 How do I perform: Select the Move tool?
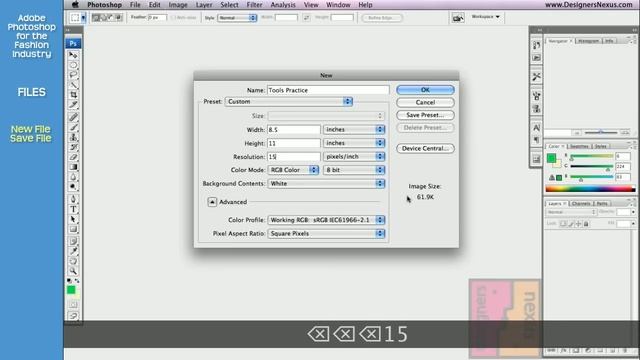[73, 55]
